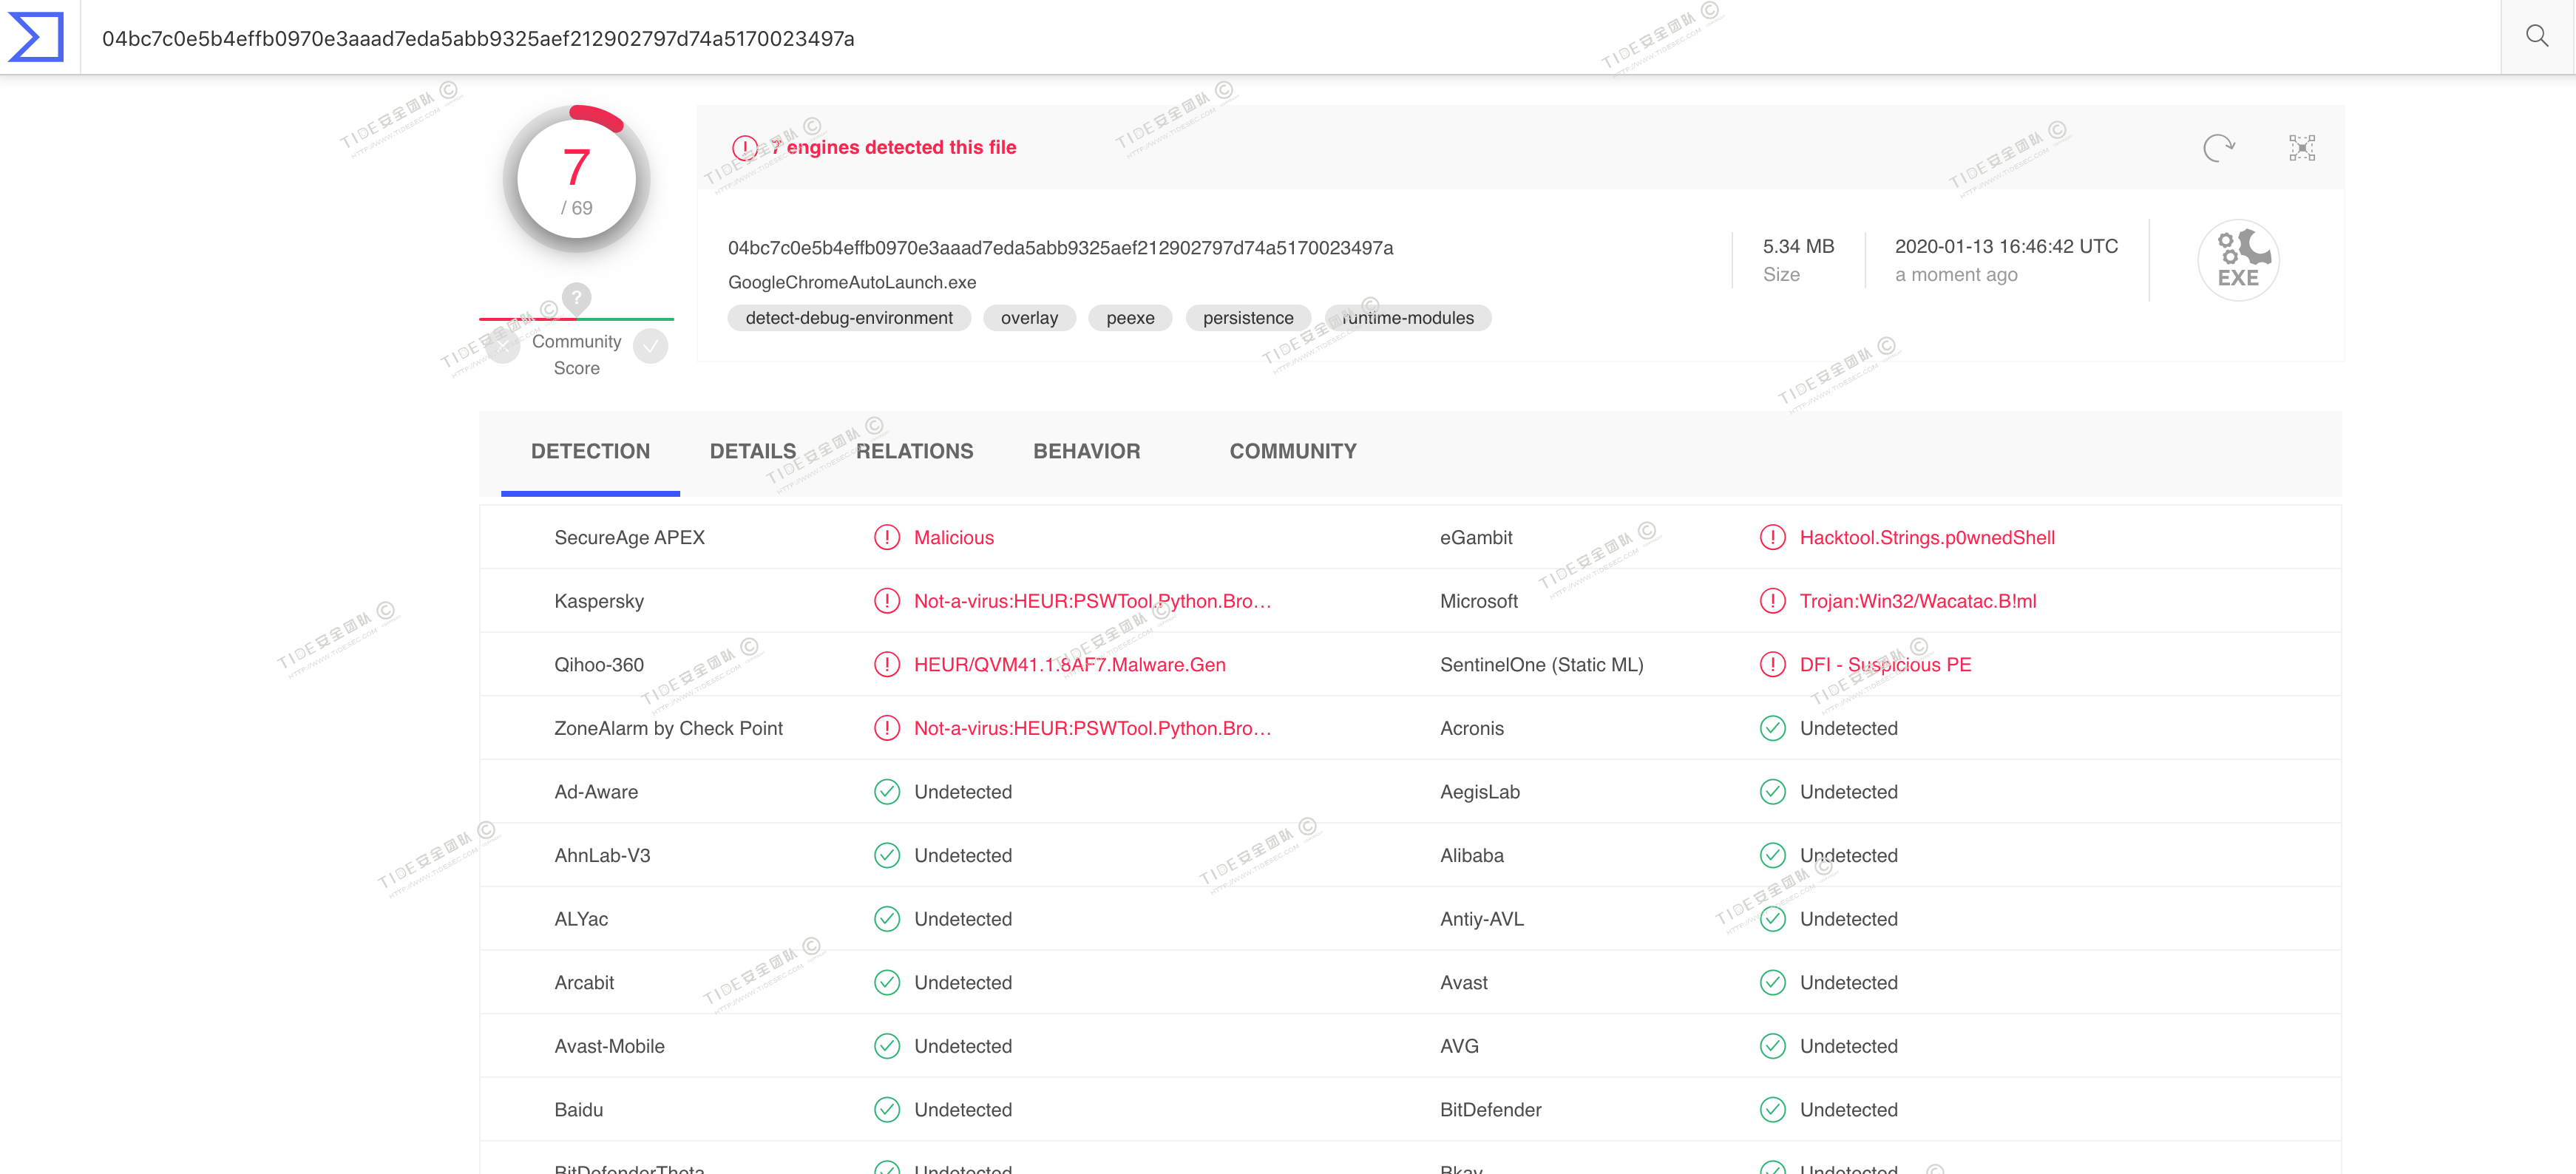Viewport: 2576px width, 1174px height.
Task: Open the file similarity graph icon
Action: click(x=2301, y=148)
